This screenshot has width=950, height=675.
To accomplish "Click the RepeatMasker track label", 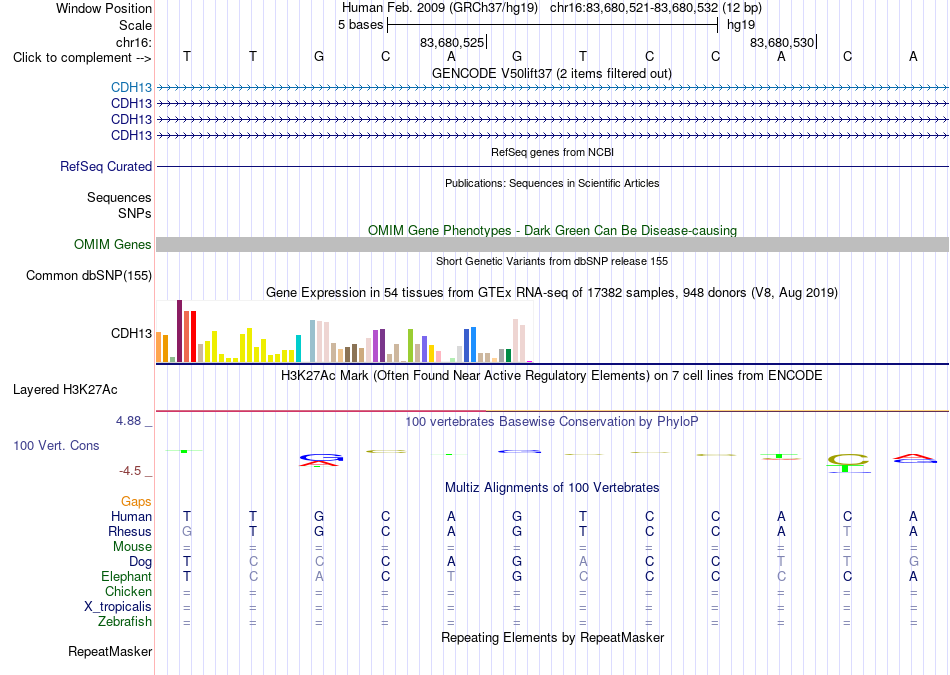I will click(110, 652).
